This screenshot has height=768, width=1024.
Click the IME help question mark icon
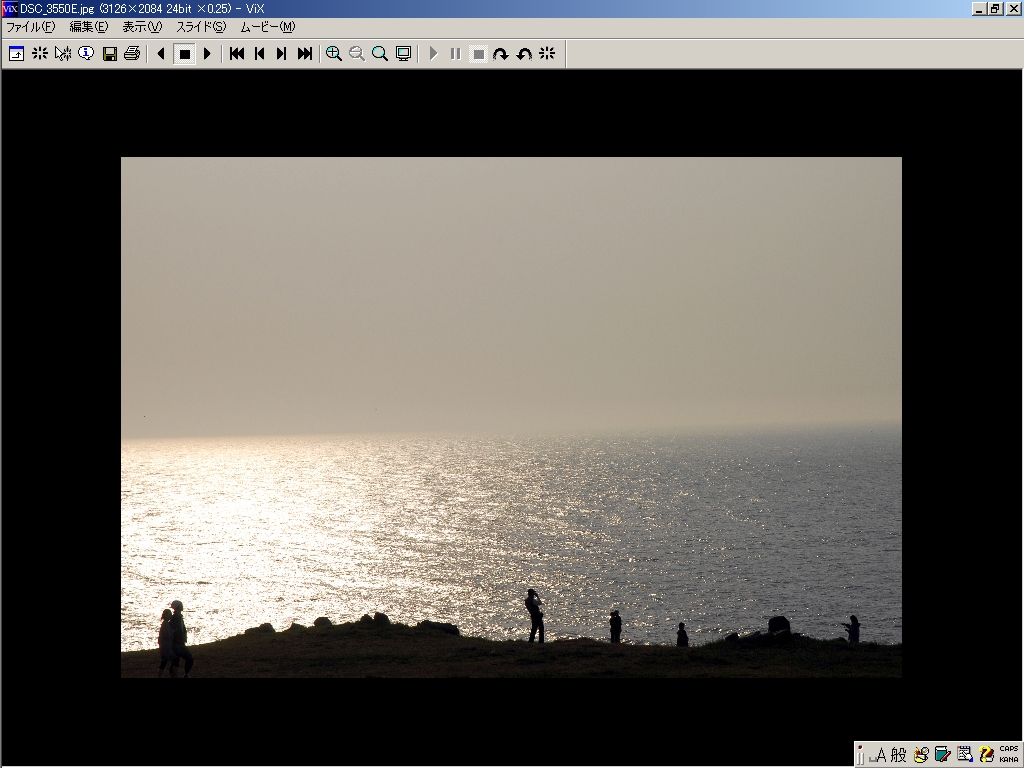coord(986,755)
